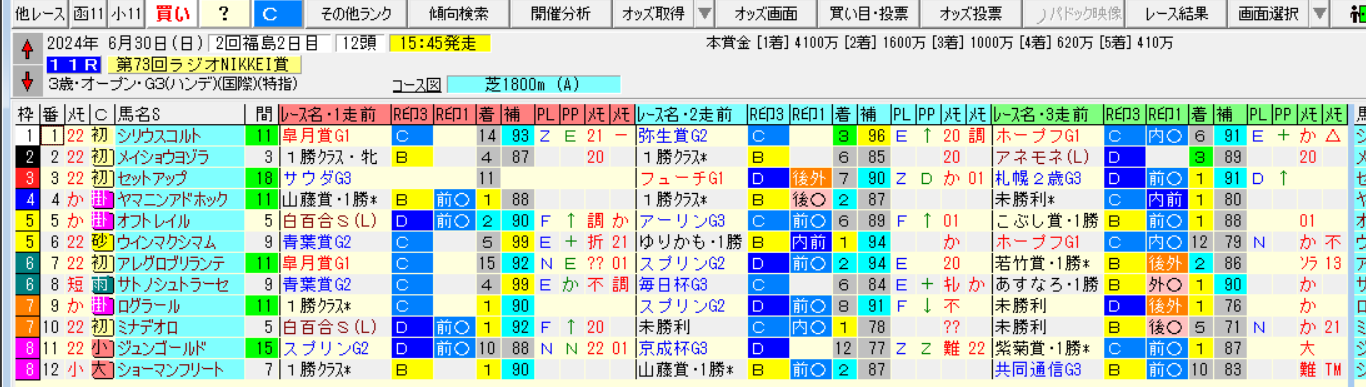Select horse アレグロブリランテ
The height and width of the screenshot is (387, 1366).
coord(179,263)
